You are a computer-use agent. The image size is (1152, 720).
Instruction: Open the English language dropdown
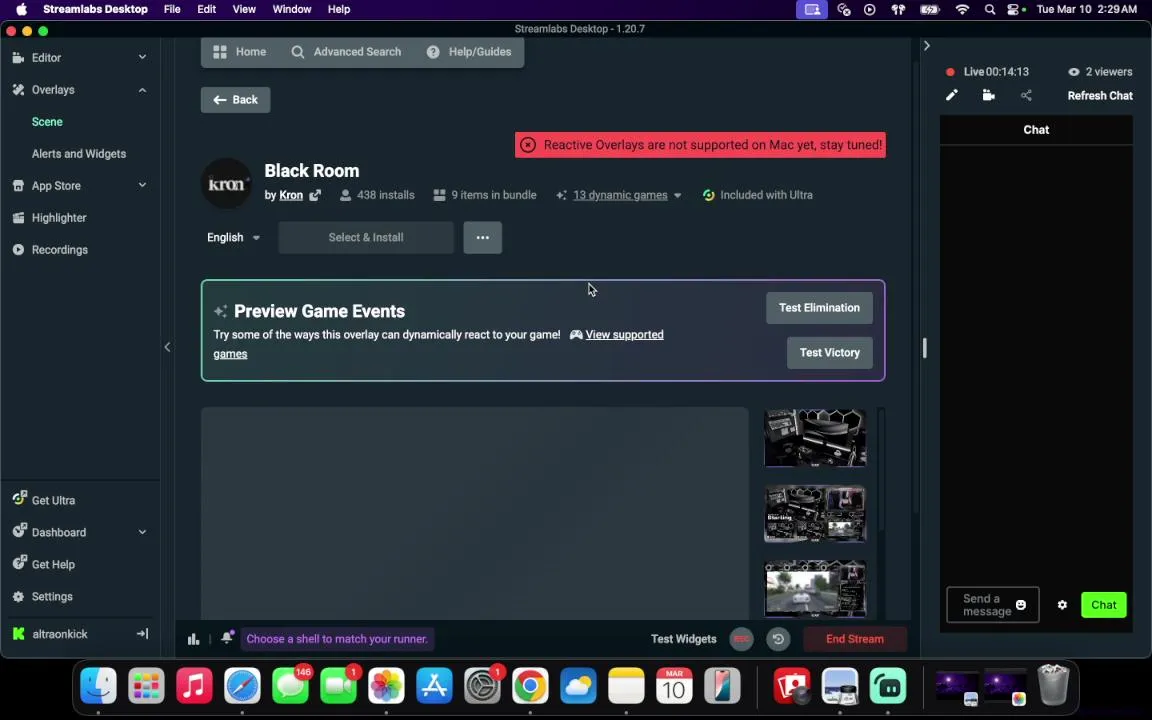(233, 237)
